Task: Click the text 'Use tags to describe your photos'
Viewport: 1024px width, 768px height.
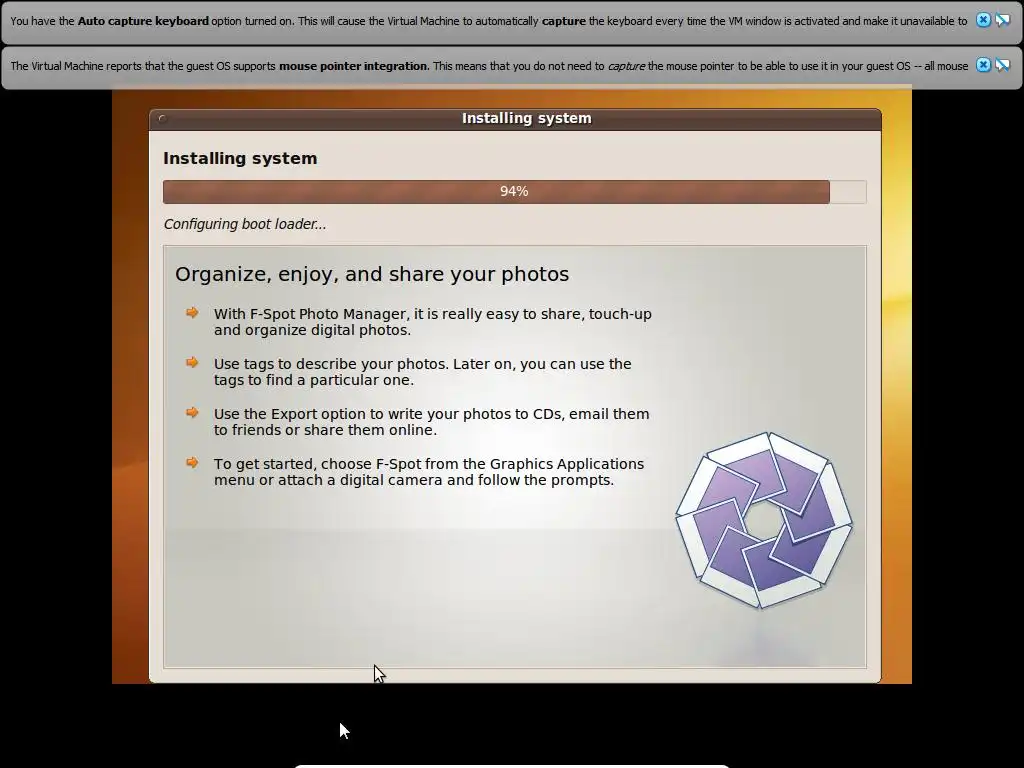Action: tap(331, 364)
